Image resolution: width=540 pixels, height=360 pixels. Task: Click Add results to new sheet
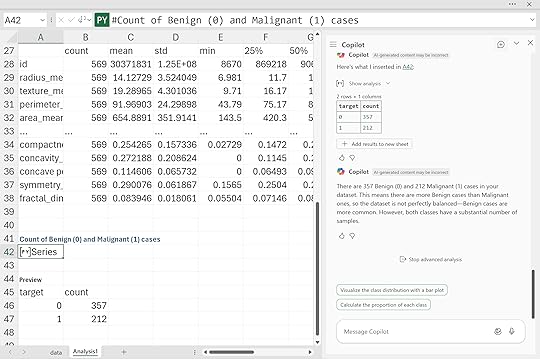(374, 144)
